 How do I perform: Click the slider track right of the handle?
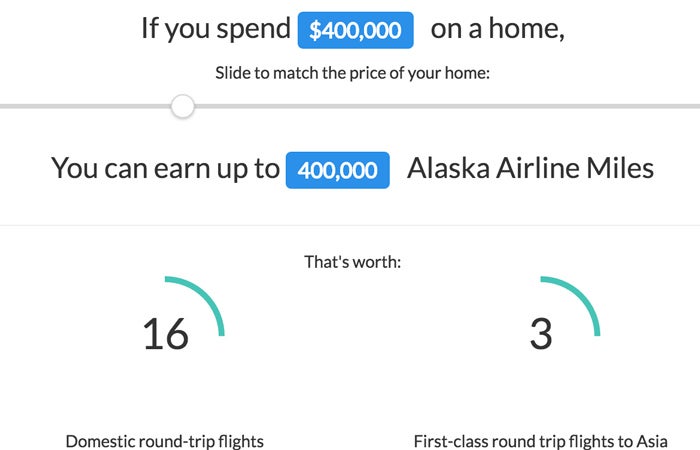click(447, 106)
